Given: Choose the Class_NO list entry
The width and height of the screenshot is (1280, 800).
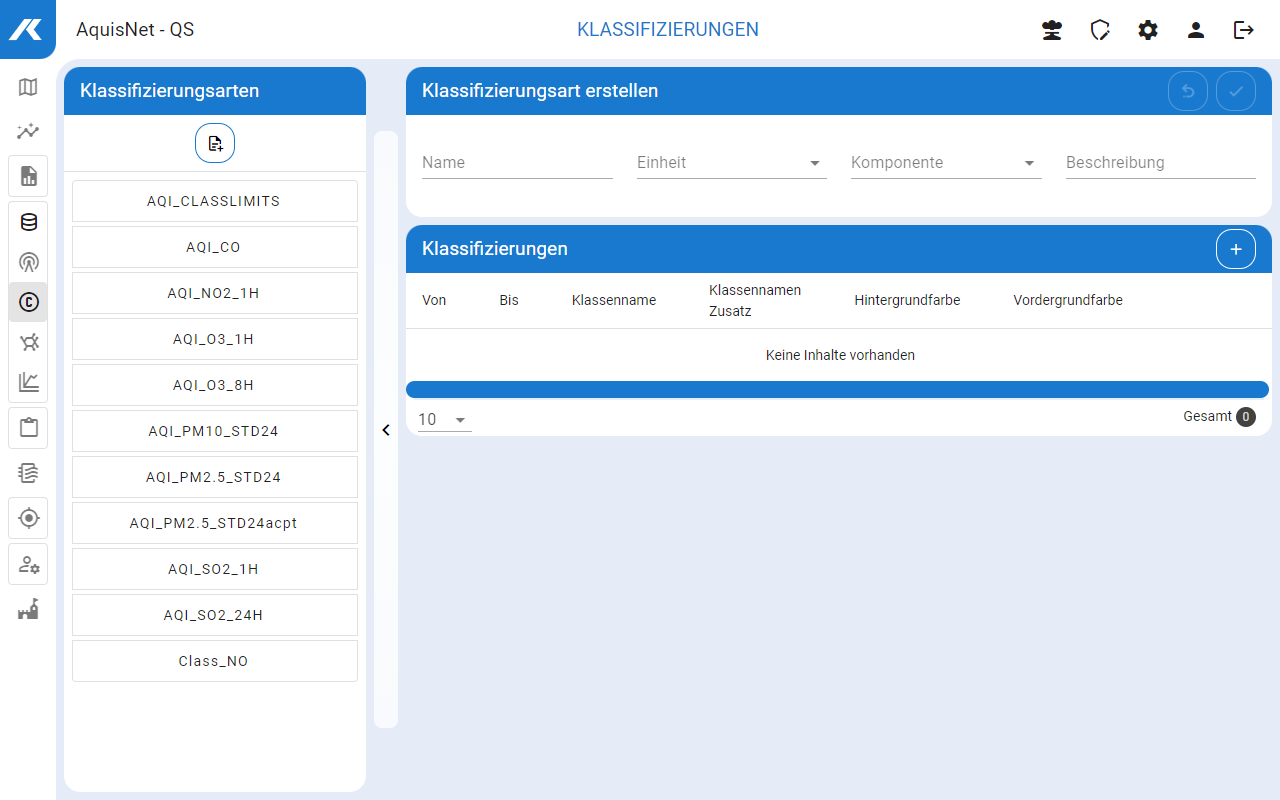Looking at the screenshot, I should tap(214, 661).
